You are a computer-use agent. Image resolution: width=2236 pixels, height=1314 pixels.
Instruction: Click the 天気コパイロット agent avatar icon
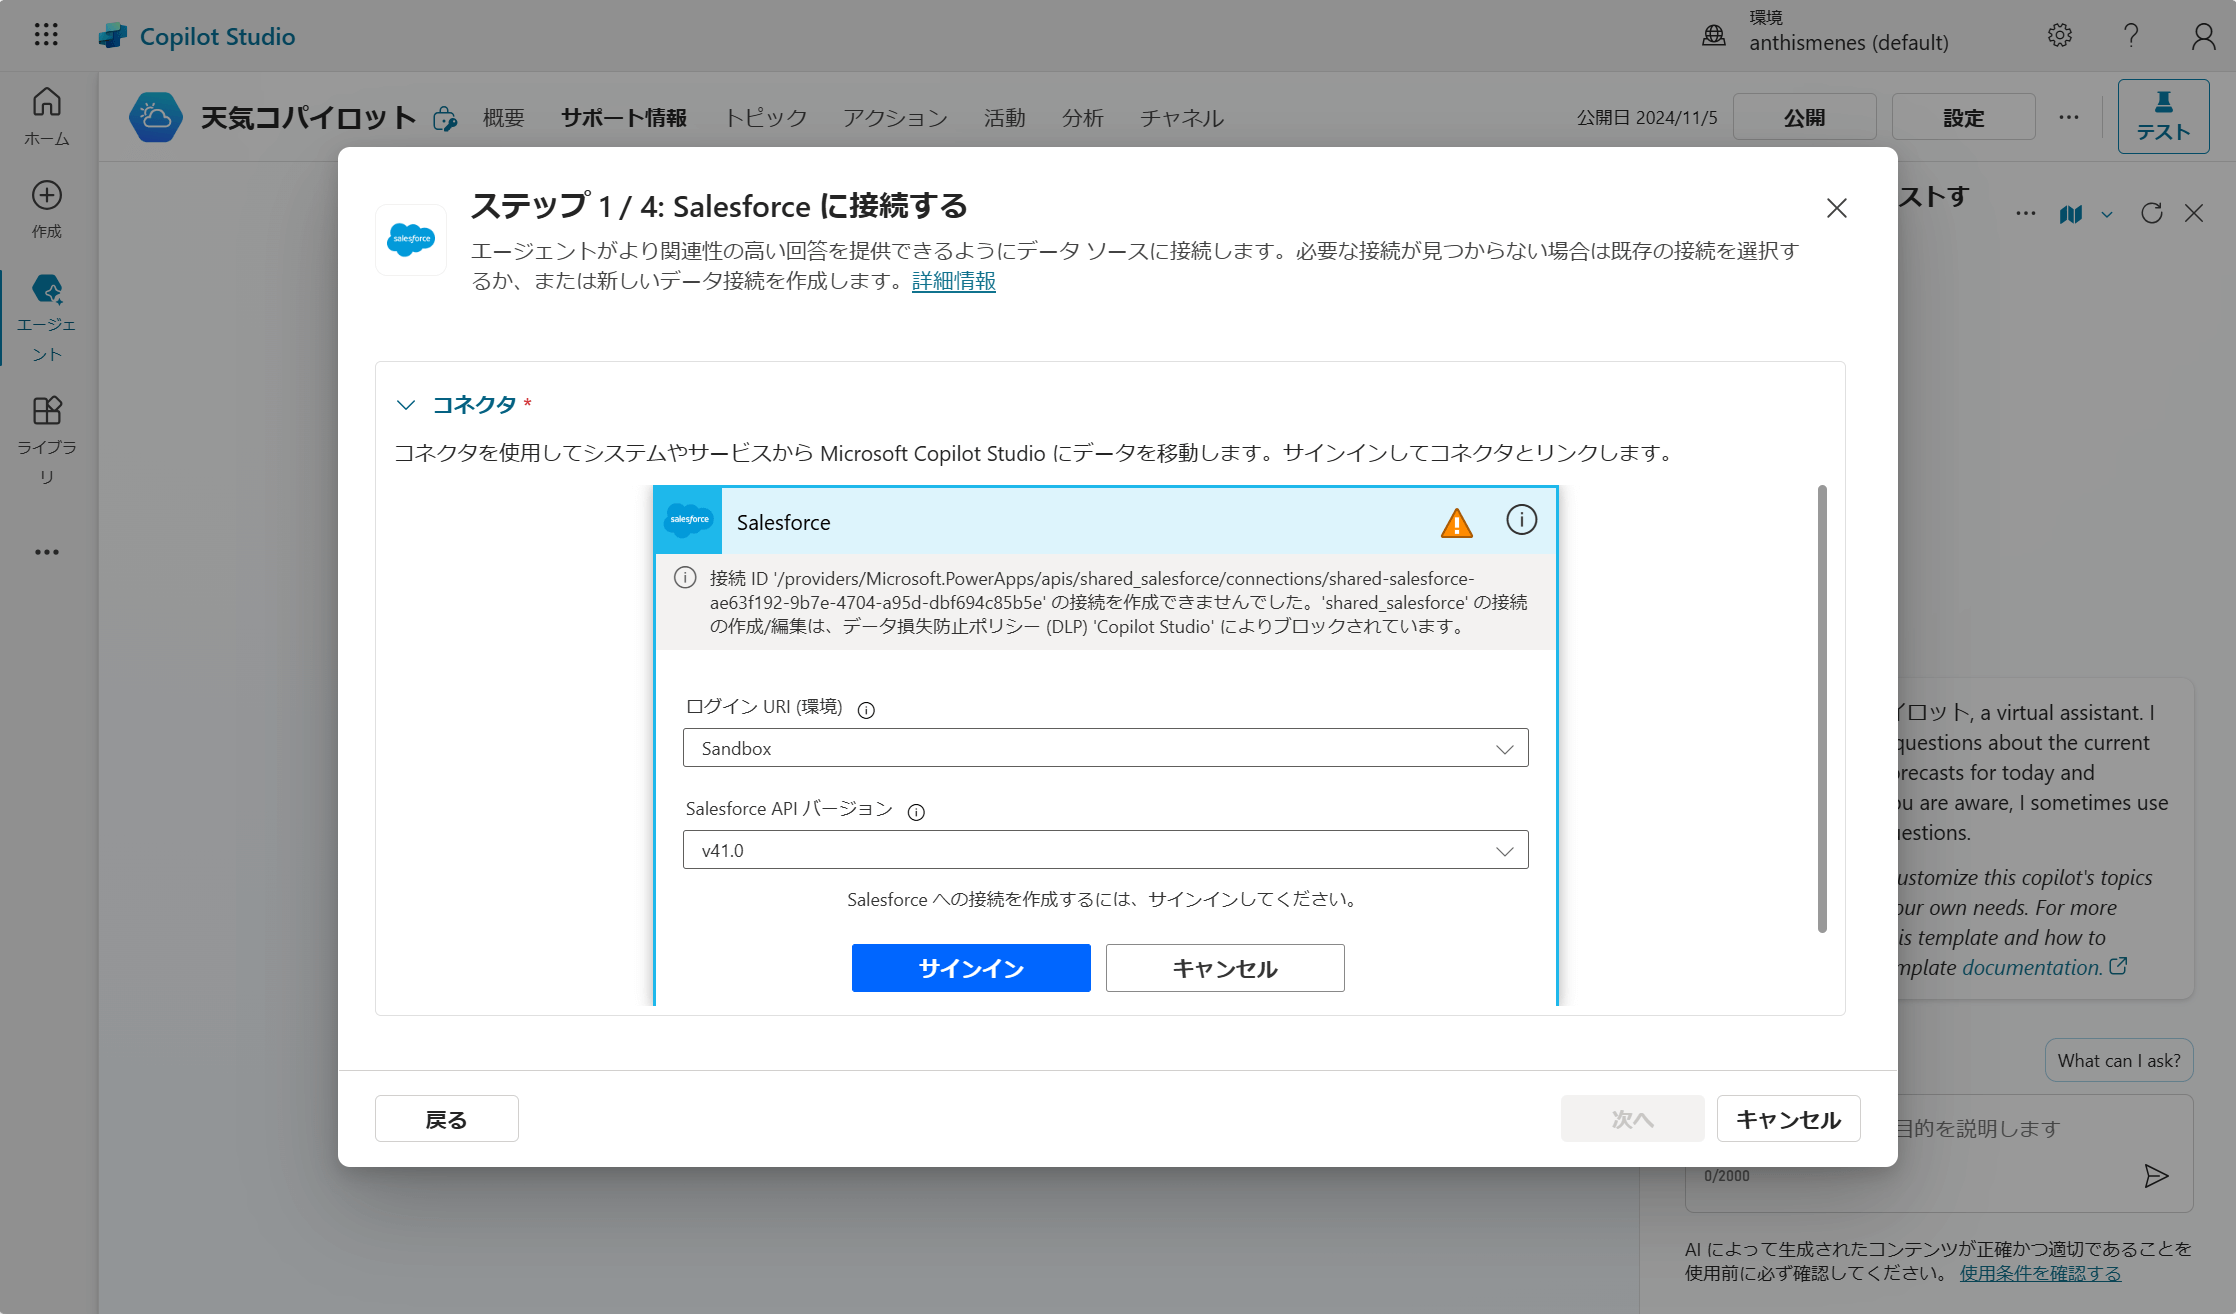click(156, 117)
